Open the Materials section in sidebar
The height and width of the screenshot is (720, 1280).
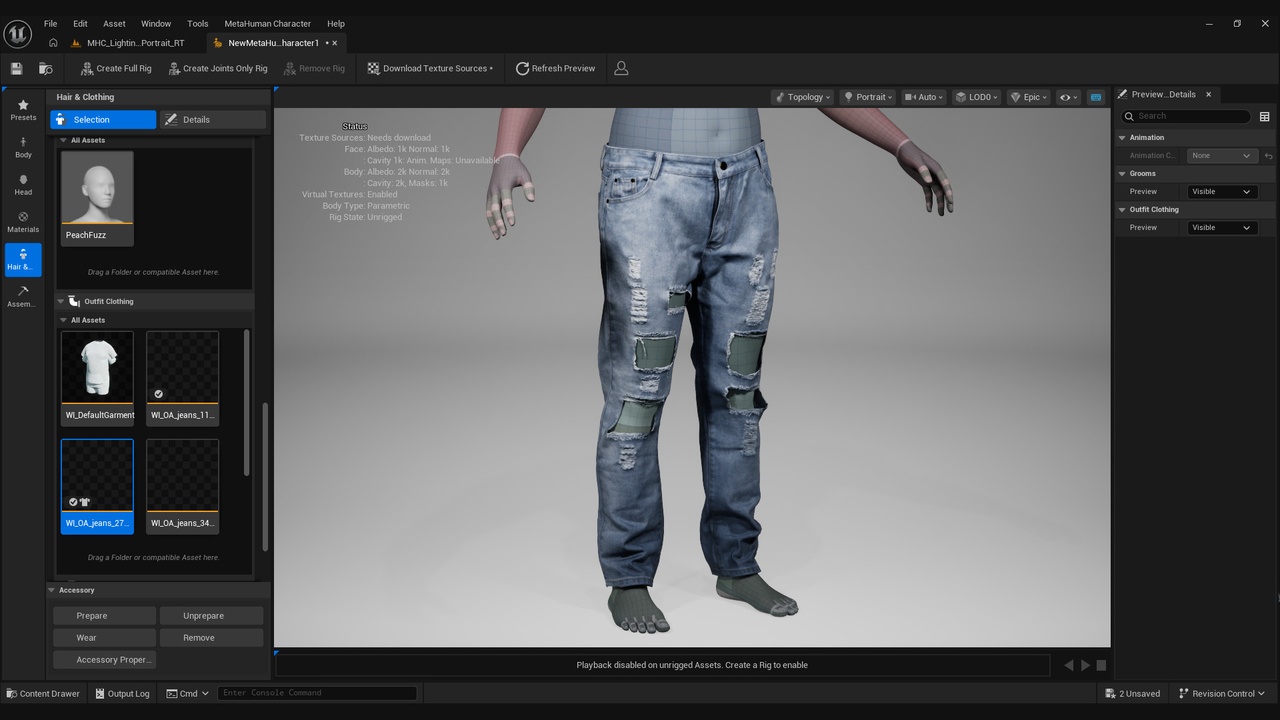[23, 222]
